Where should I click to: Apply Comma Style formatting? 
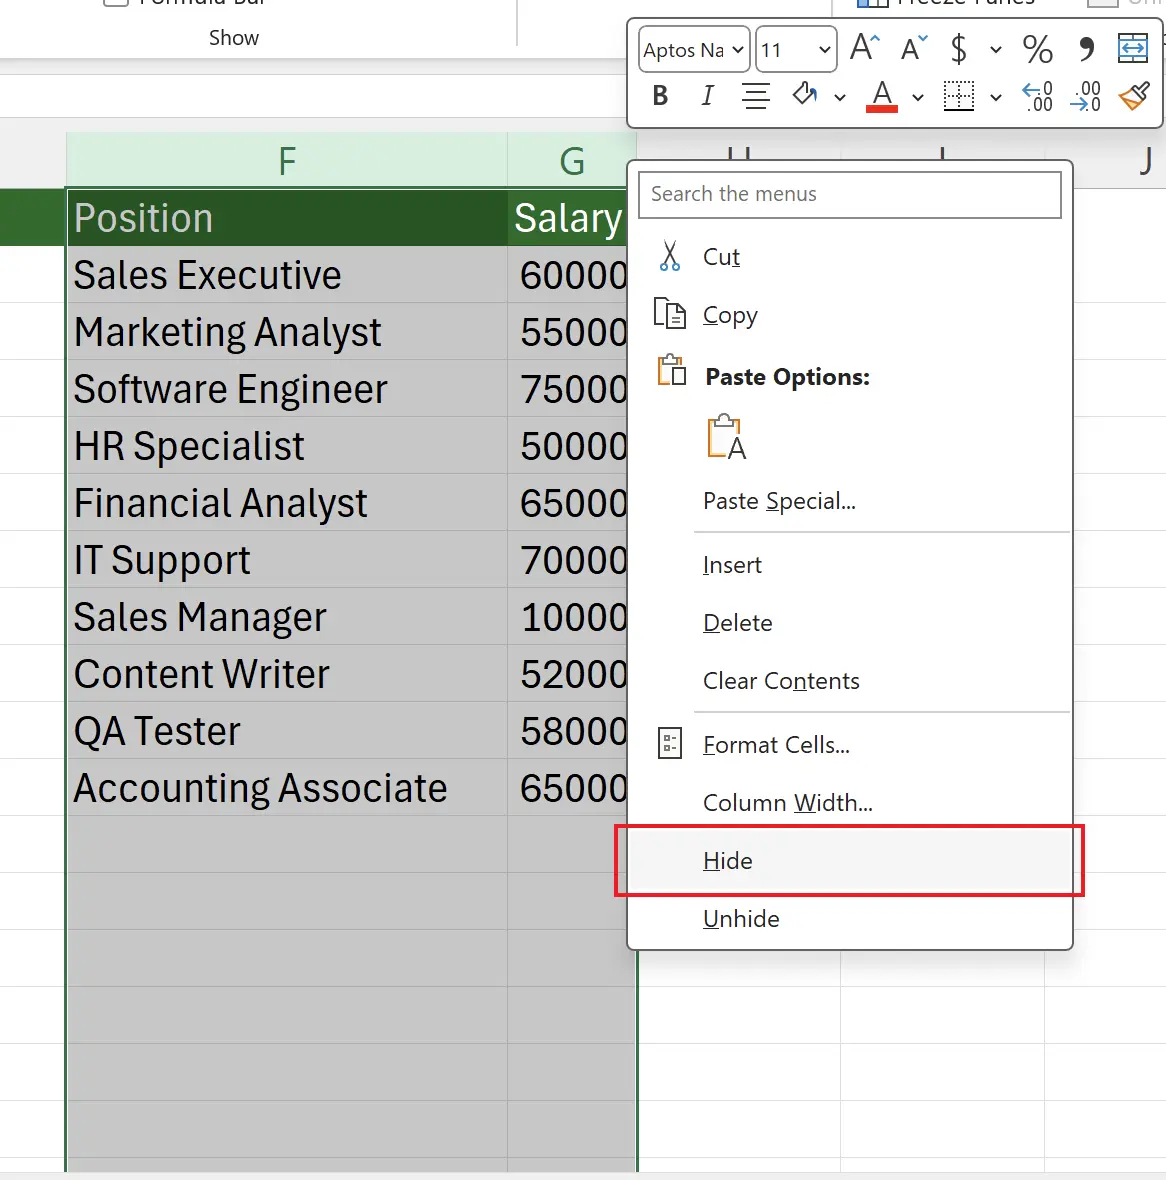(1086, 48)
